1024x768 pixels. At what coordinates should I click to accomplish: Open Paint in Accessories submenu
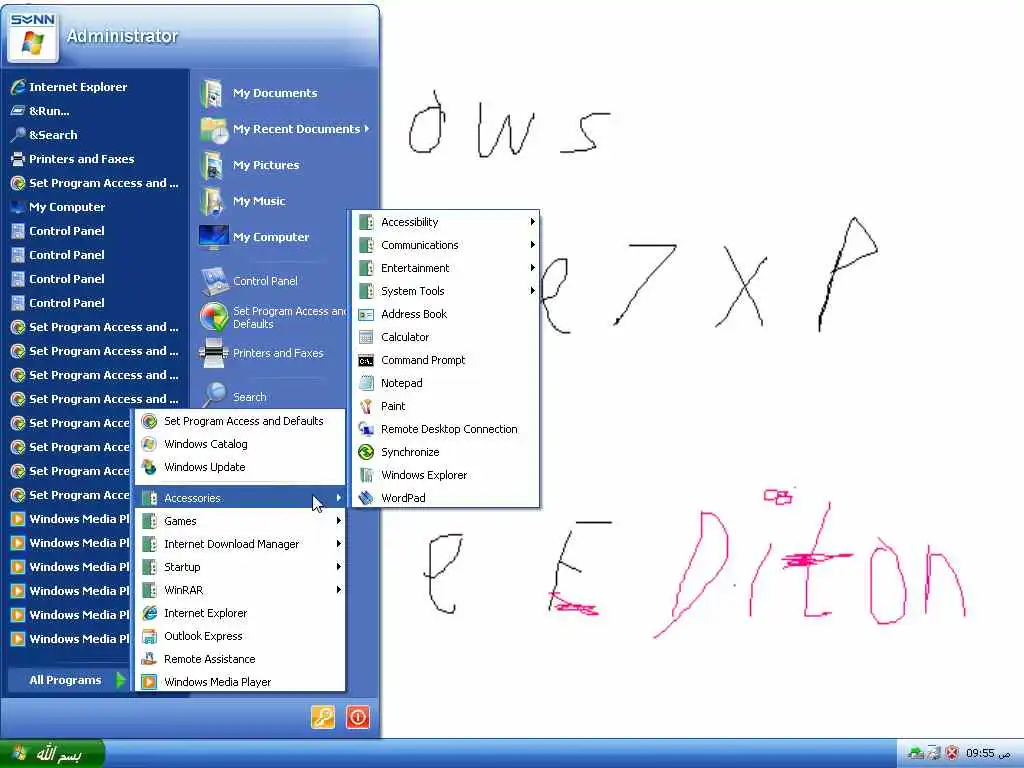point(445,406)
